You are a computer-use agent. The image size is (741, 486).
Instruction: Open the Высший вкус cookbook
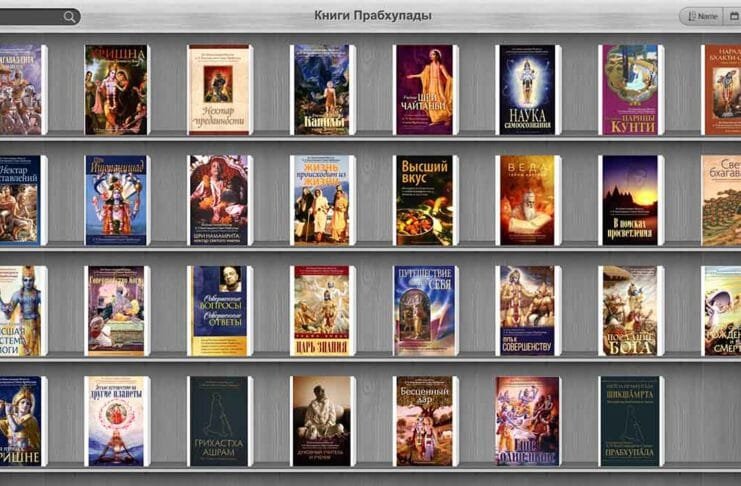coord(425,200)
